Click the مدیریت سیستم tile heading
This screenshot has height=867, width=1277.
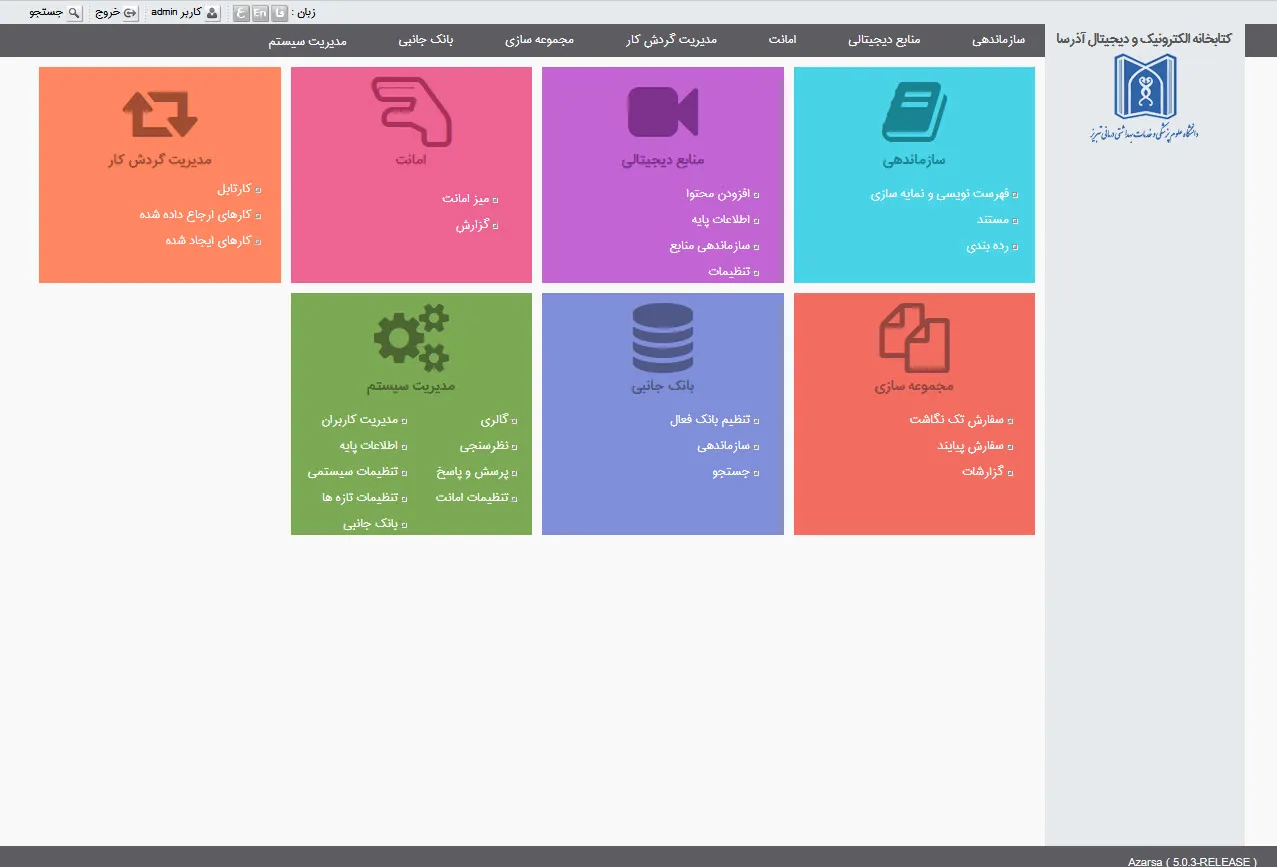(411, 386)
